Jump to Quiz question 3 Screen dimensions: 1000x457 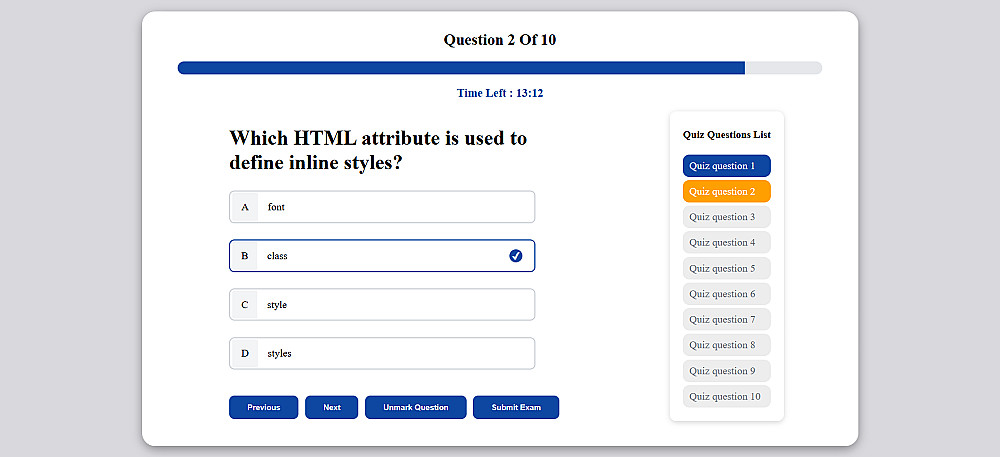click(x=726, y=217)
